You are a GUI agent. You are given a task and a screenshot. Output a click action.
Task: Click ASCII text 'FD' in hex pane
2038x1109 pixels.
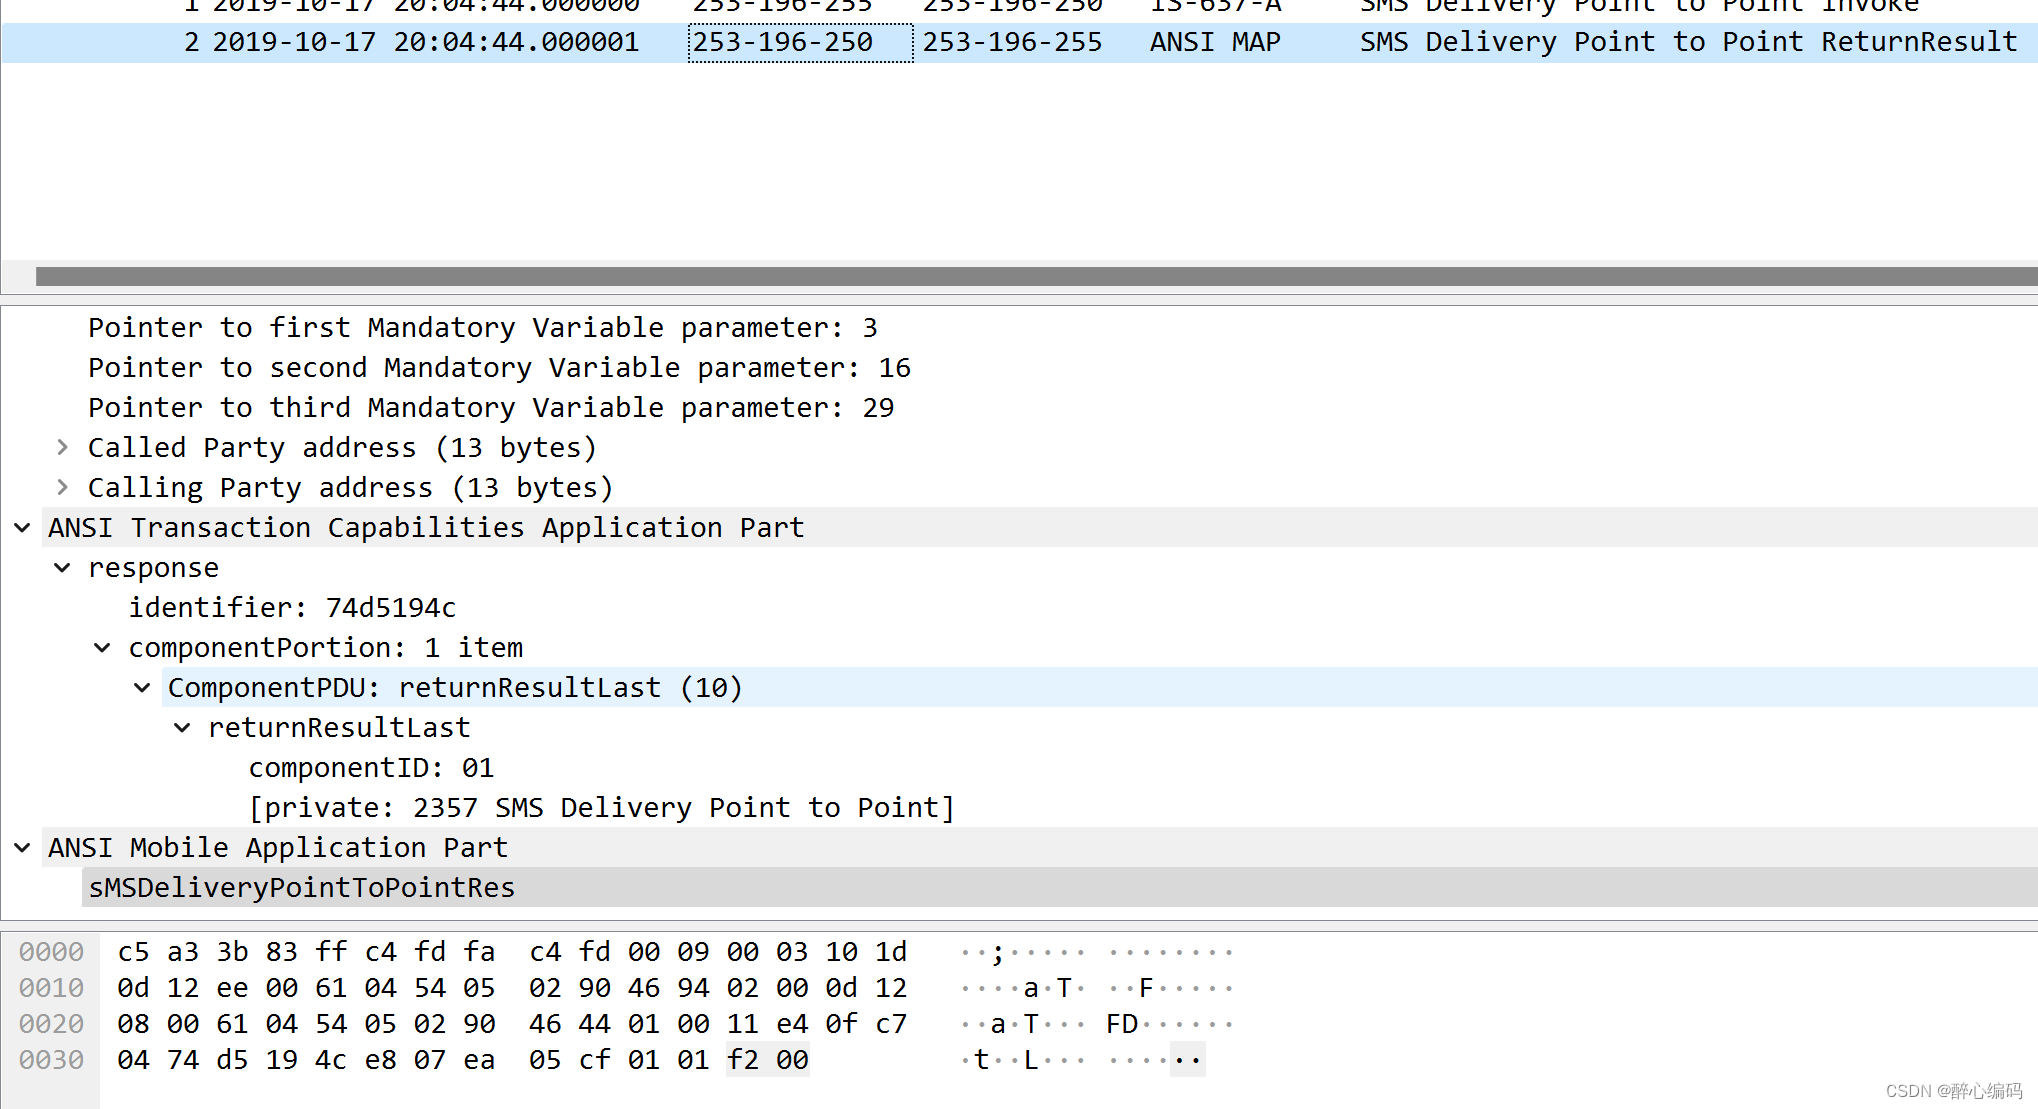pyautogui.click(x=1122, y=1023)
